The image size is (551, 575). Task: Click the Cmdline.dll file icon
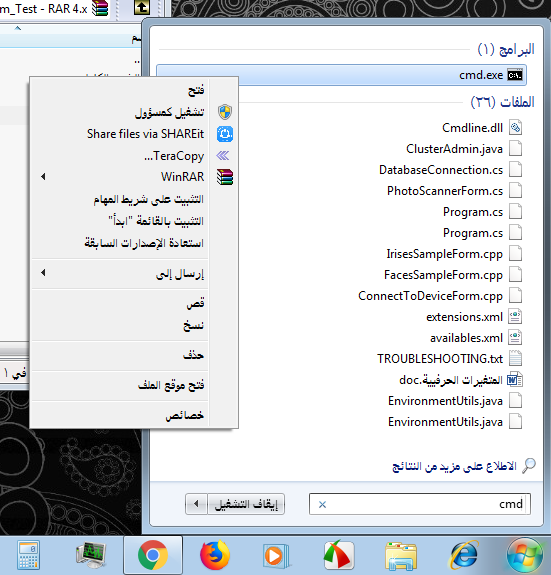(x=515, y=128)
